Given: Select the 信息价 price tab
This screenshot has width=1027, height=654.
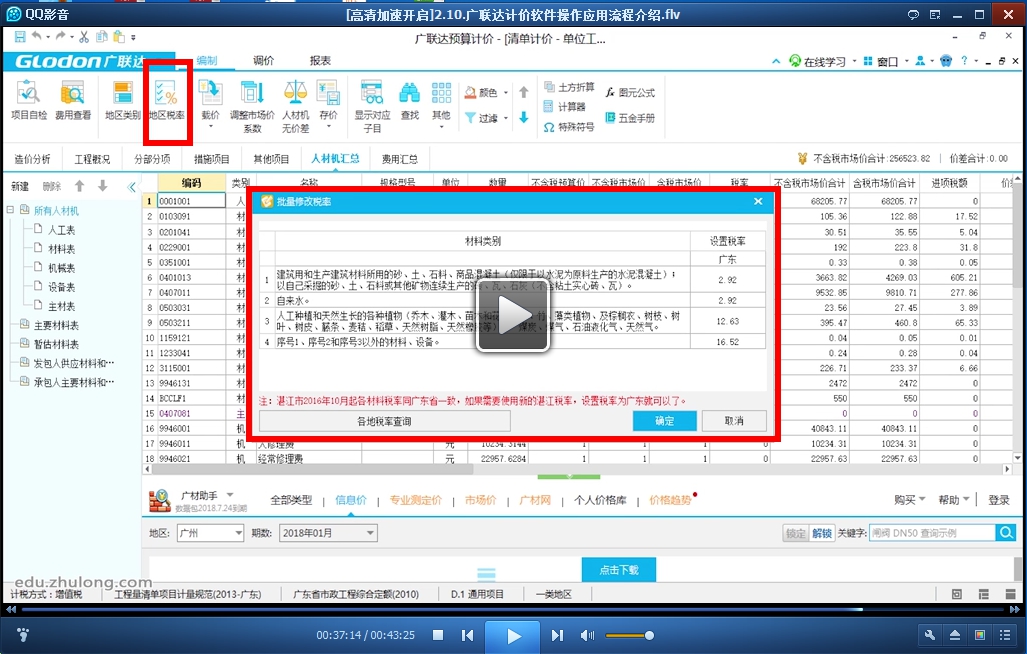Looking at the screenshot, I should [x=351, y=500].
